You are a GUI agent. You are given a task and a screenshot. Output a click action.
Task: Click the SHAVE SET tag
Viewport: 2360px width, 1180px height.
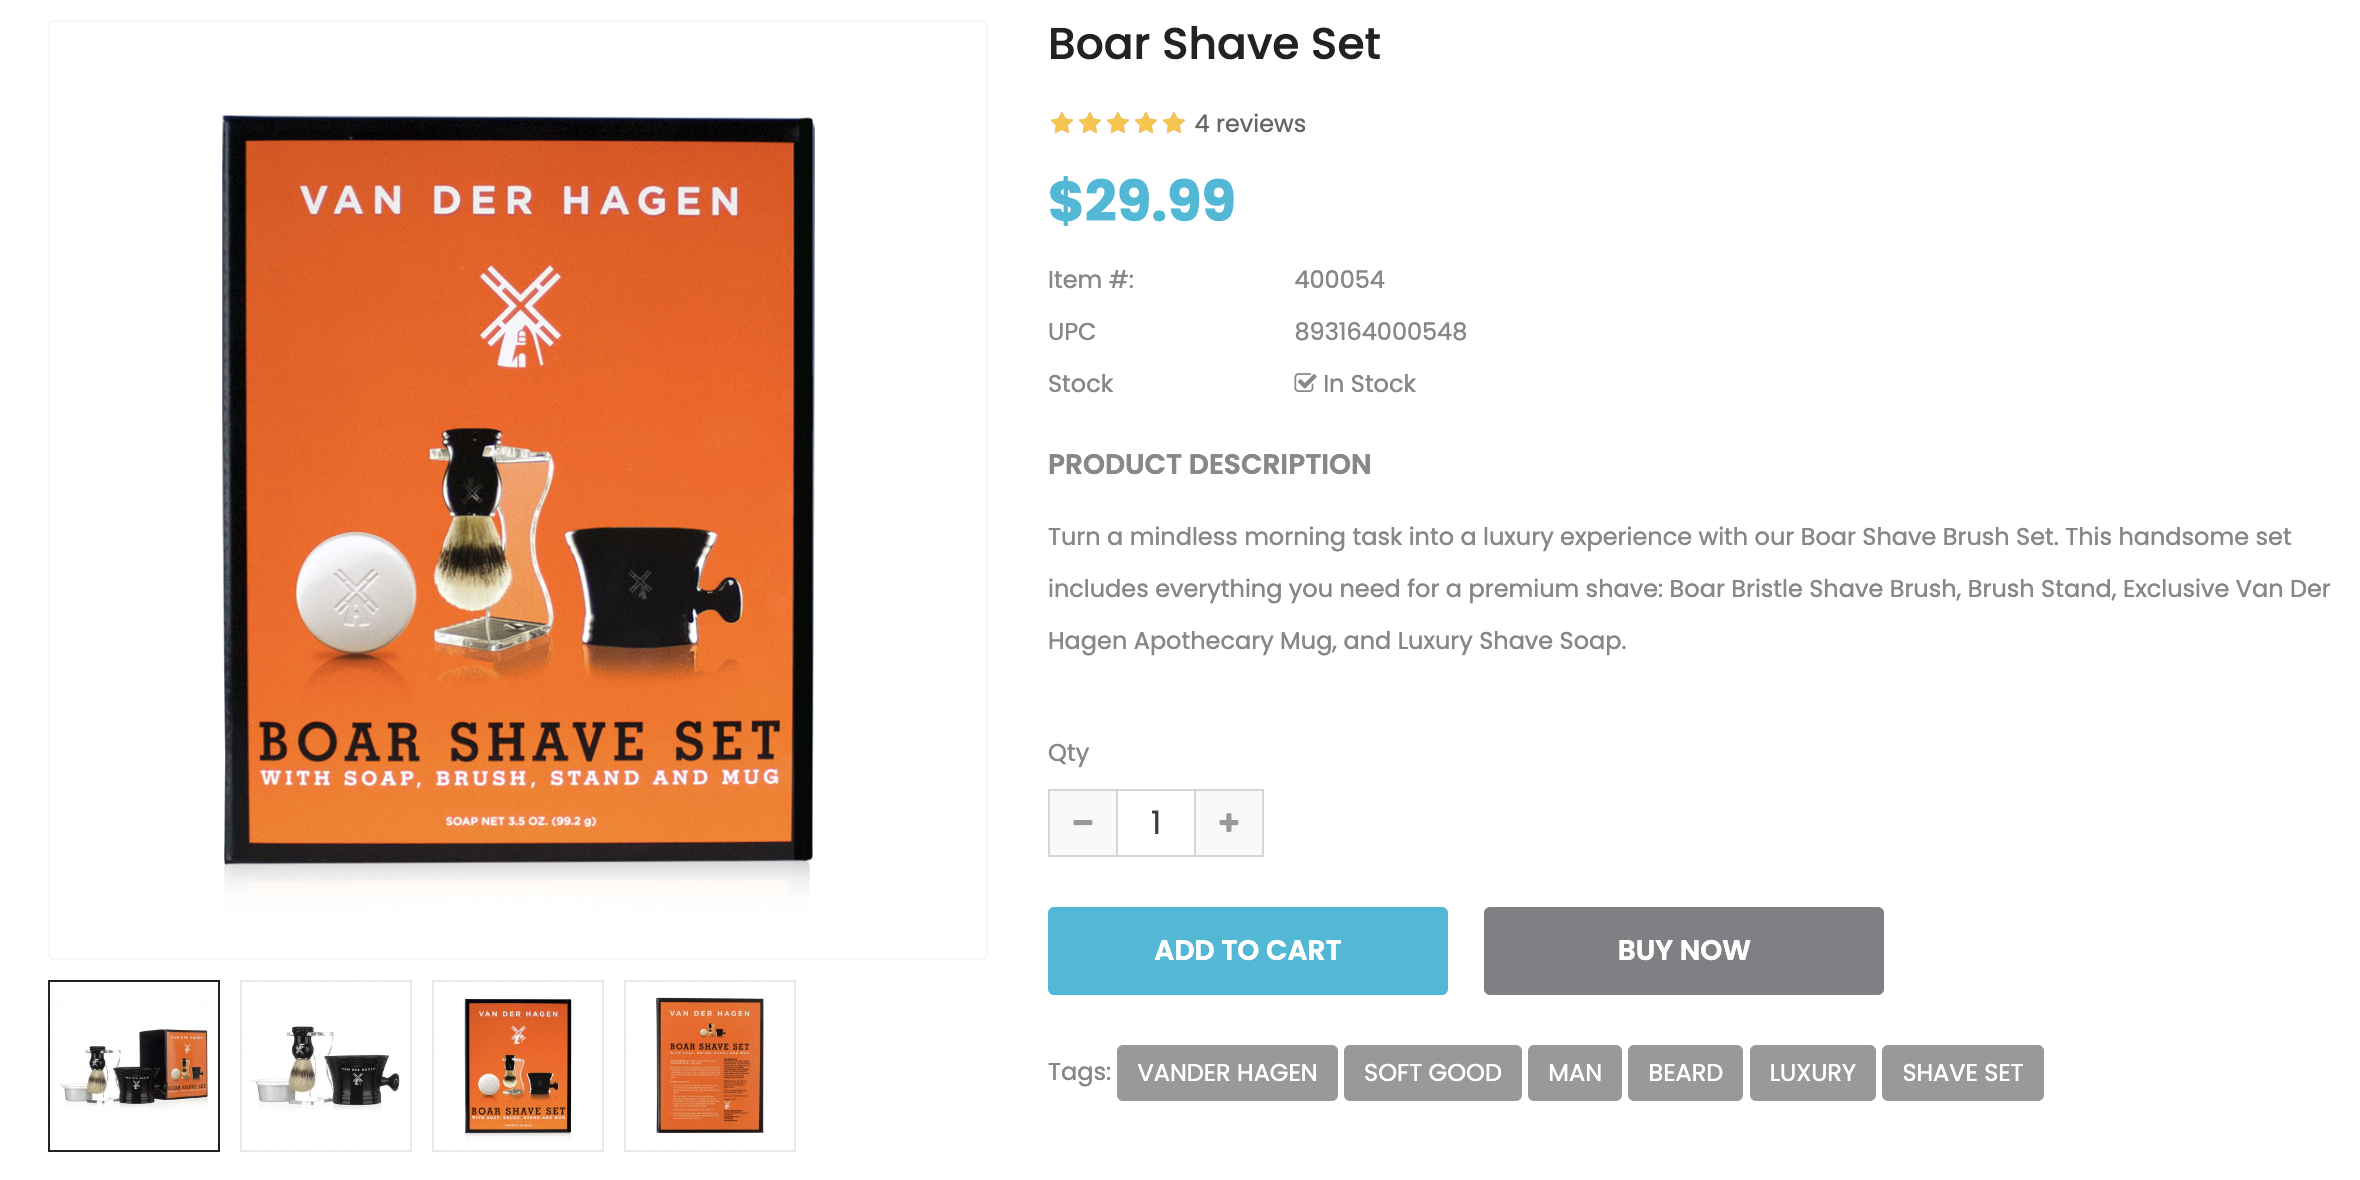point(1962,1073)
